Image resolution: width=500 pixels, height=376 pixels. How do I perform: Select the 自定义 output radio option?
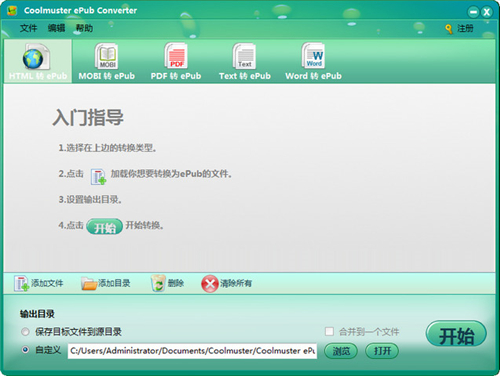coord(25,350)
